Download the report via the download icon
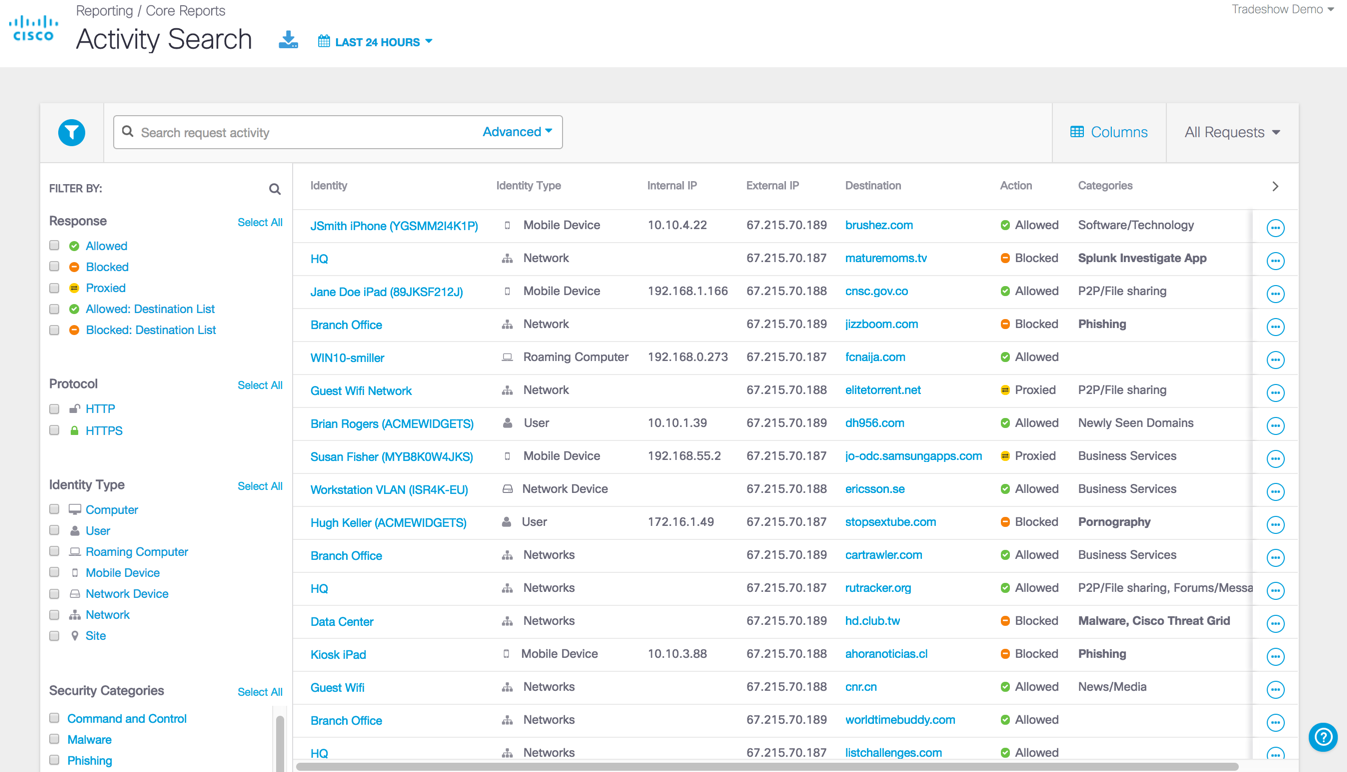The height and width of the screenshot is (772, 1347). tap(288, 41)
